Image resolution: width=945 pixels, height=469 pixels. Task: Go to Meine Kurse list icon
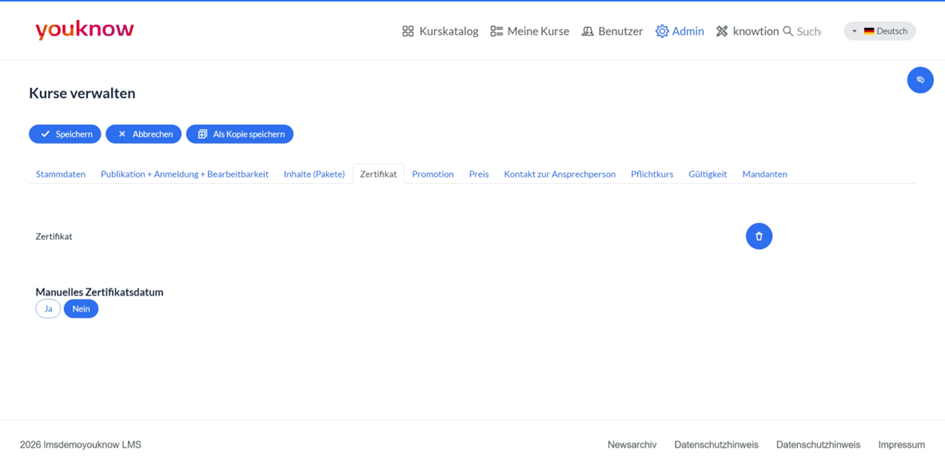496,31
